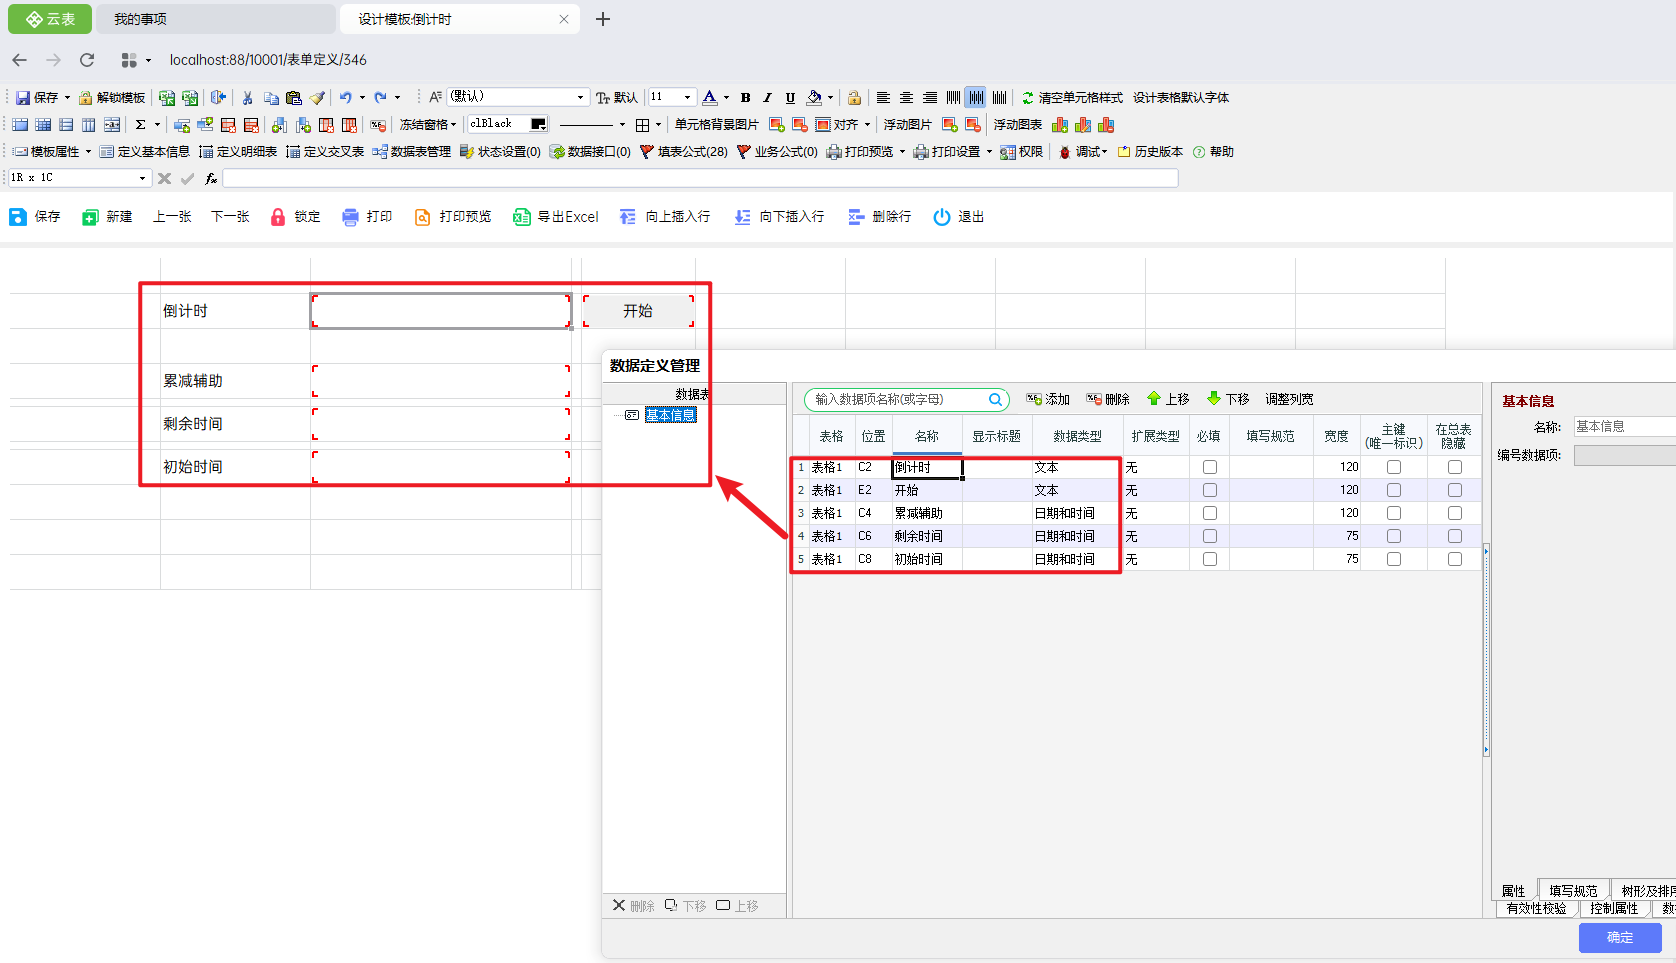This screenshot has width=1676, height=963.
Task: Click the 确定 confirm button
Action: click(x=1619, y=937)
